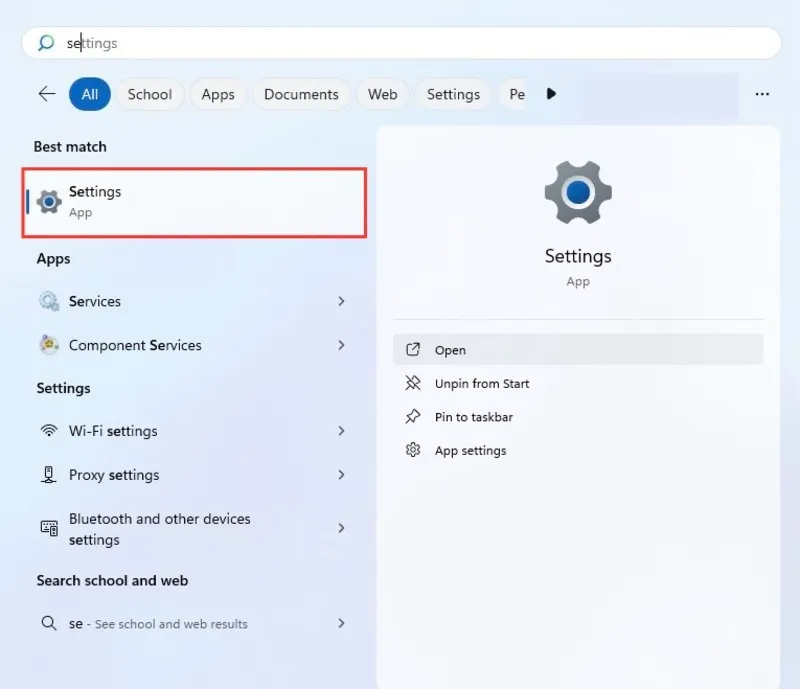Viewport: 800px width, 689px height.
Task: Select the Web filter tab
Action: click(383, 94)
